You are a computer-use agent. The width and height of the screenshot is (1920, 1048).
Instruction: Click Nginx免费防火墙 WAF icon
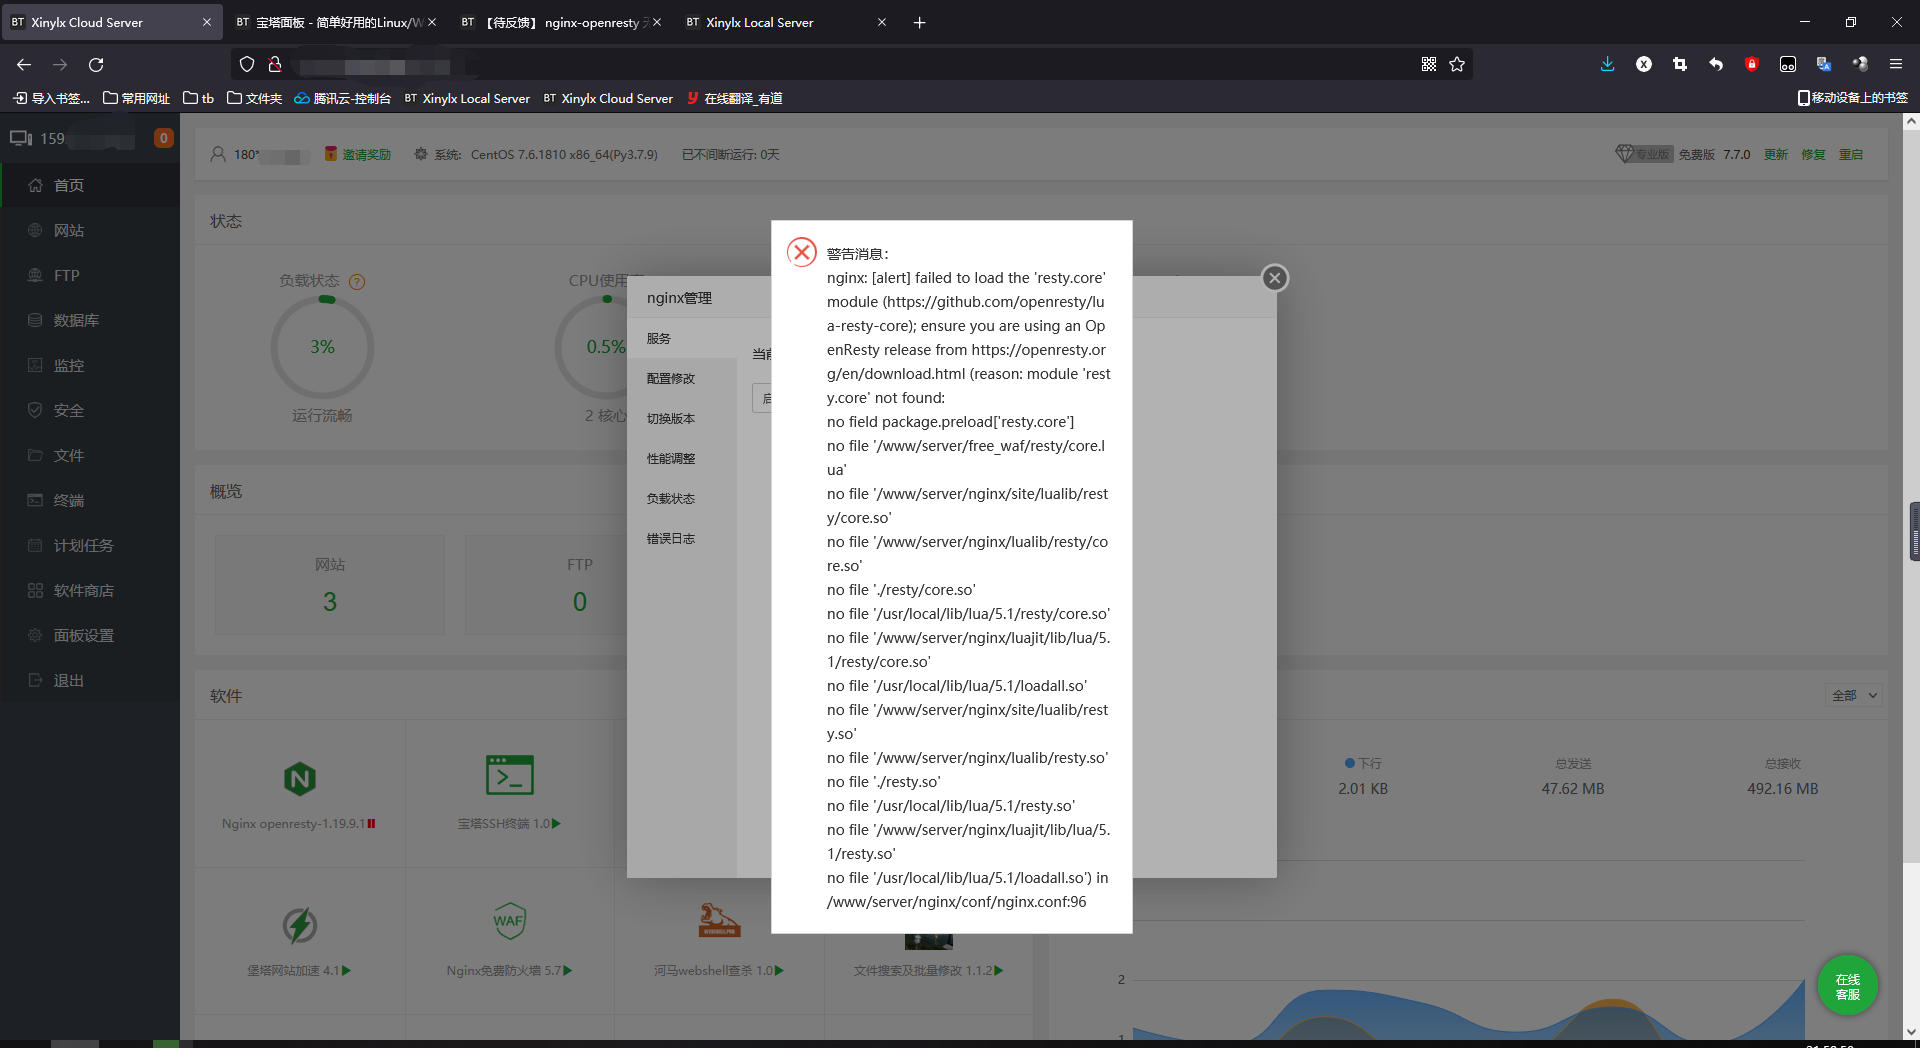point(509,921)
